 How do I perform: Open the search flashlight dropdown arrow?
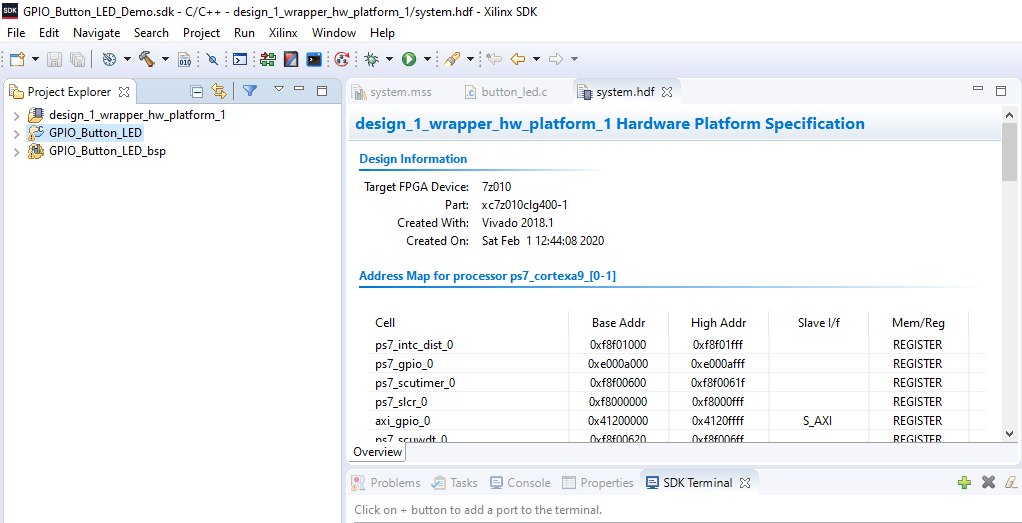tap(470, 59)
